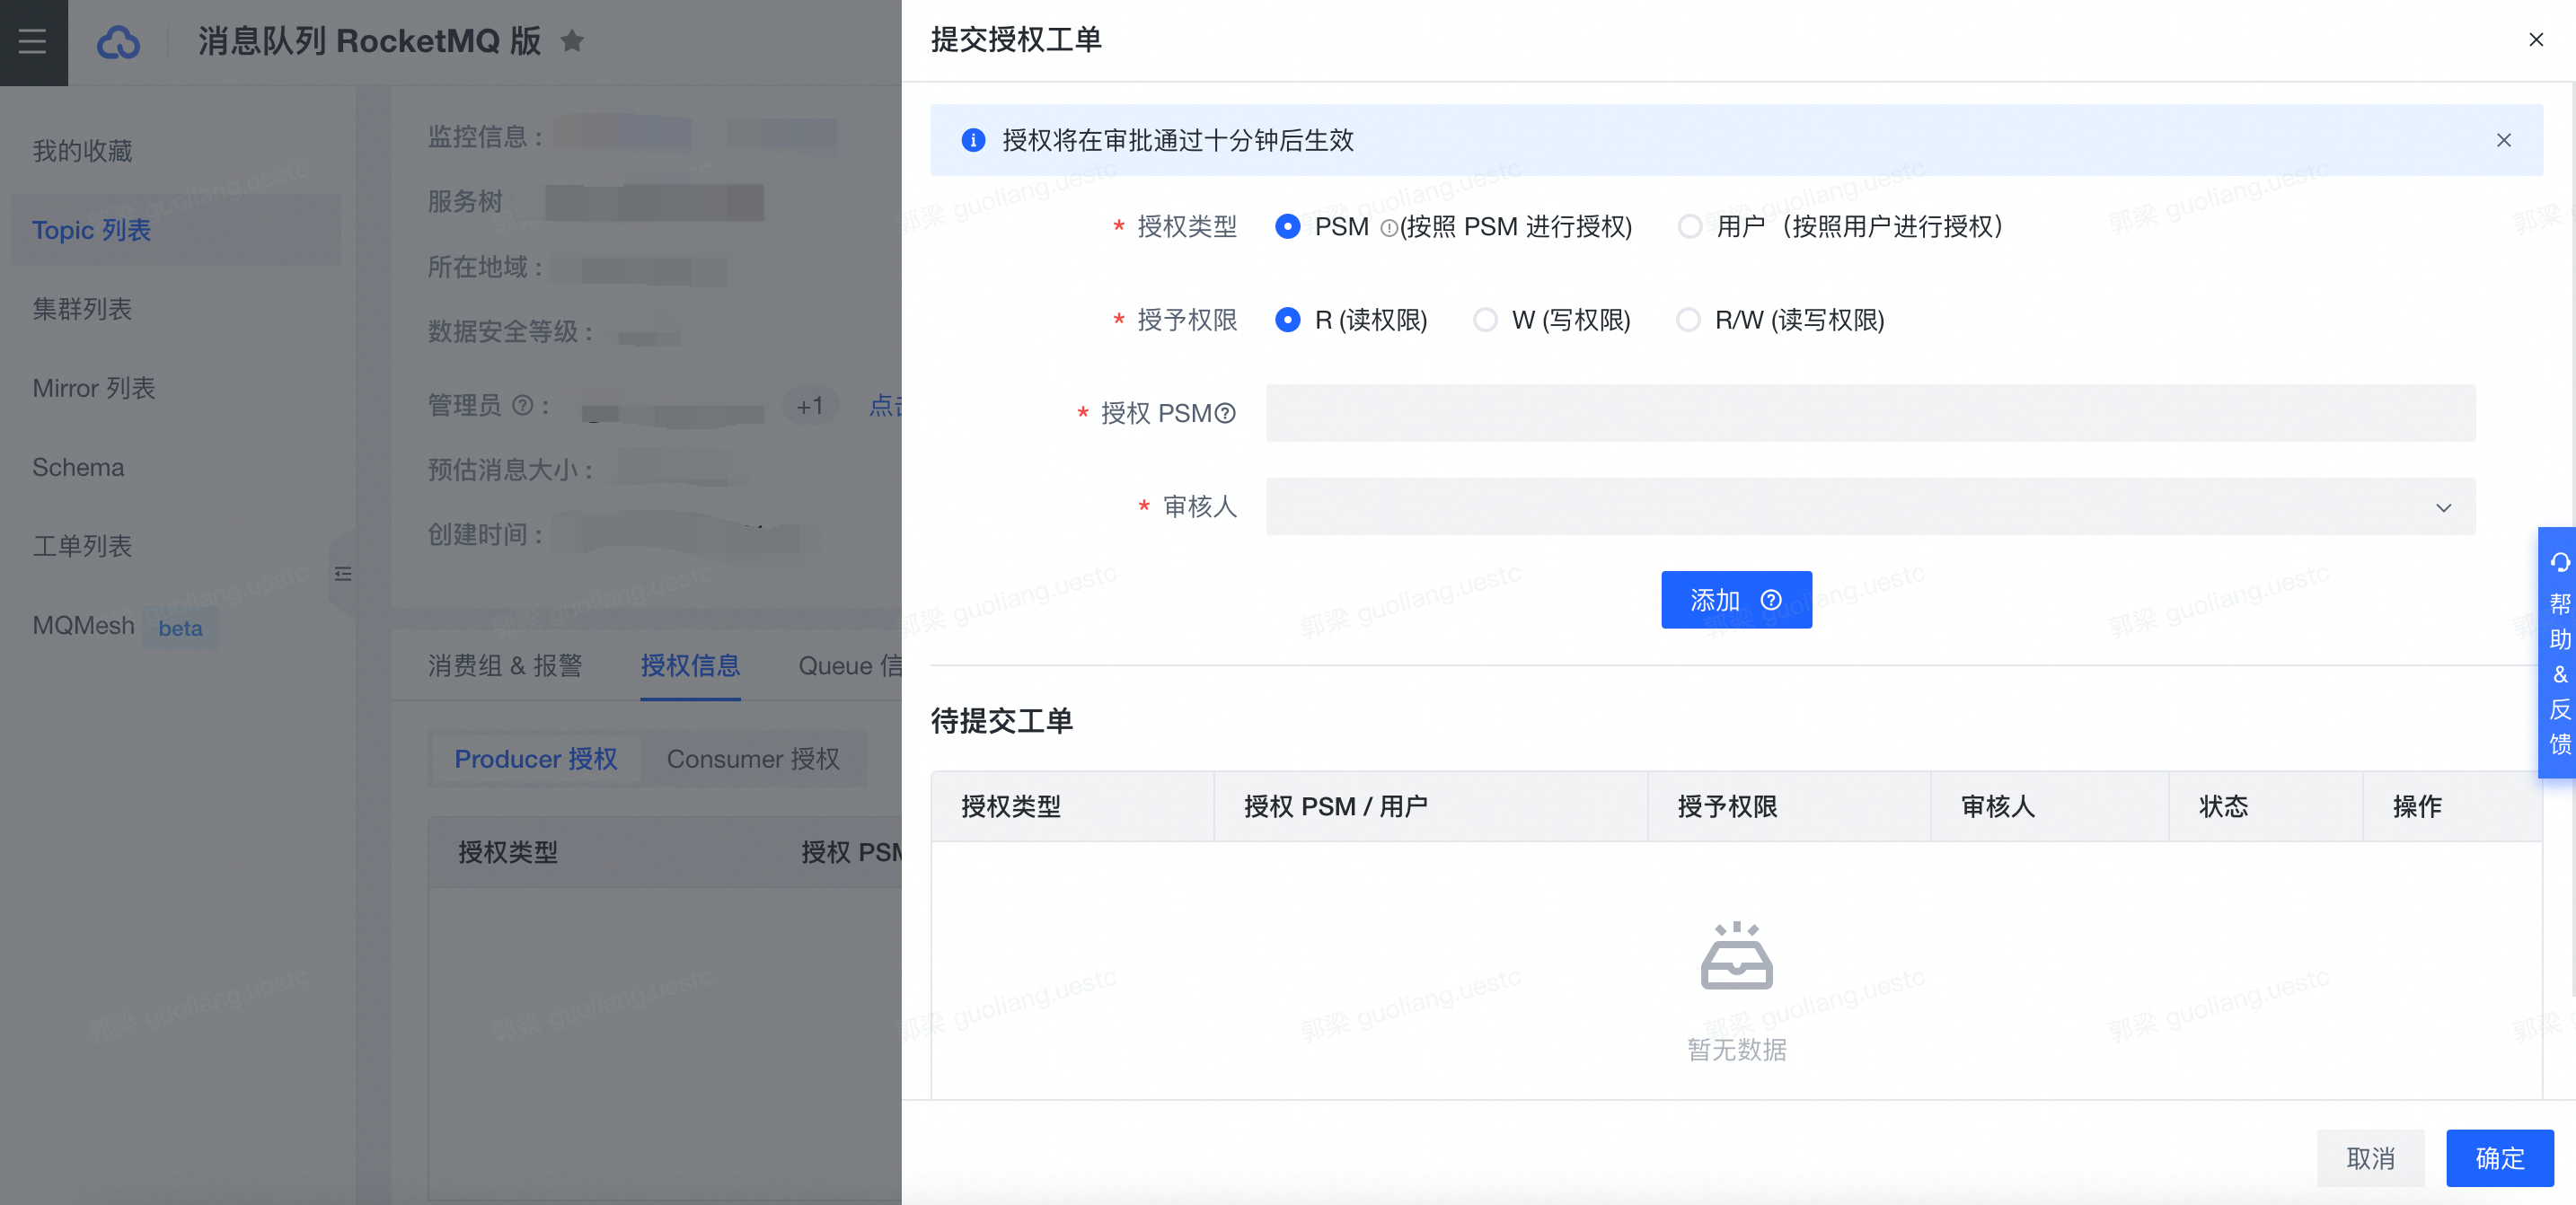Choose W (写权限) permission
The height and width of the screenshot is (1205, 2576).
pos(1485,320)
